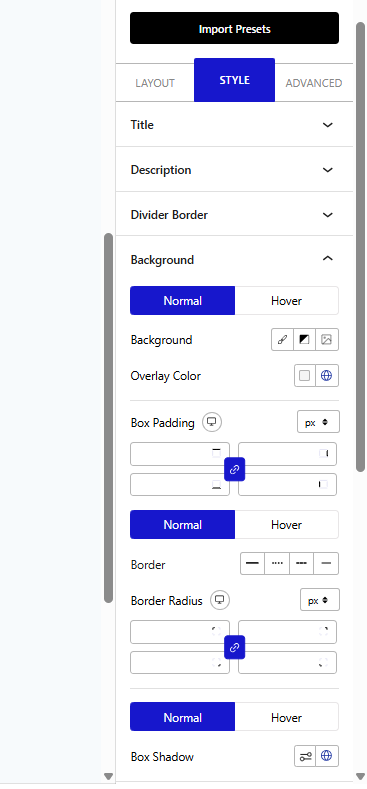Open Box Shadow settings sliders icon
Image resolution: width=367 pixels, height=789 pixels.
pos(305,756)
